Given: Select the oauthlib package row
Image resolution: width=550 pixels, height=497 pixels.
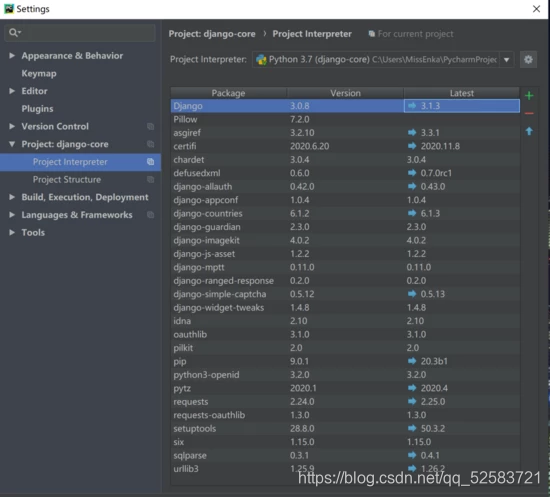Looking at the screenshot, I should click(345, 334).
